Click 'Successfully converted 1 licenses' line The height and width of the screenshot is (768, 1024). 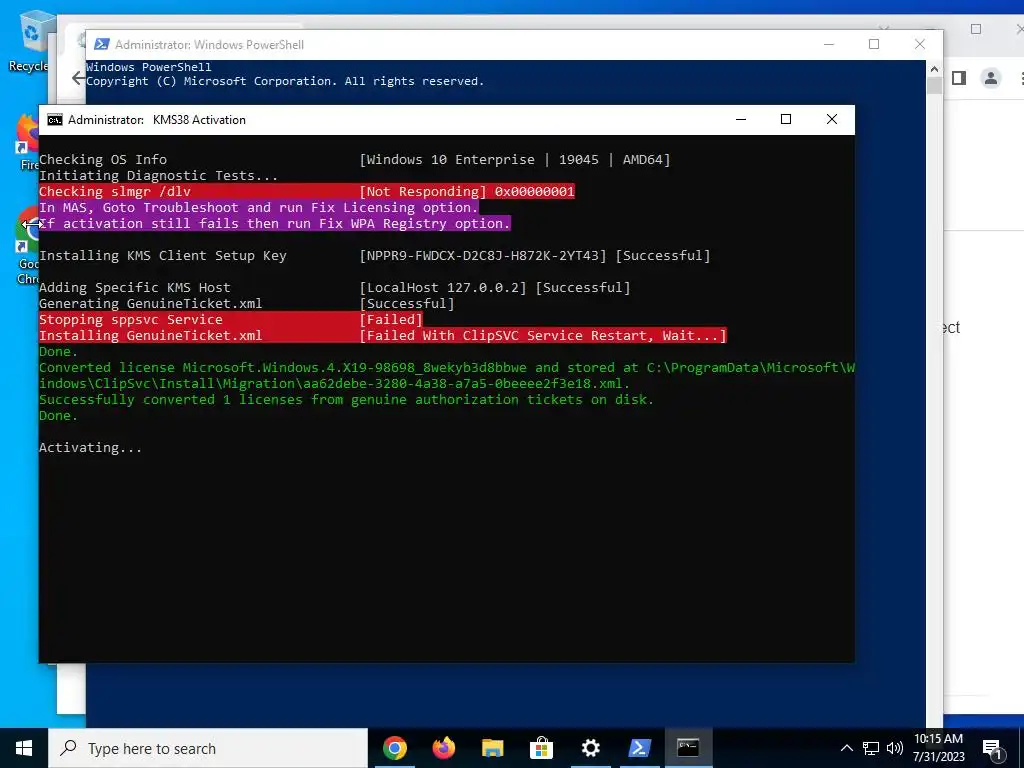[346, 400]
